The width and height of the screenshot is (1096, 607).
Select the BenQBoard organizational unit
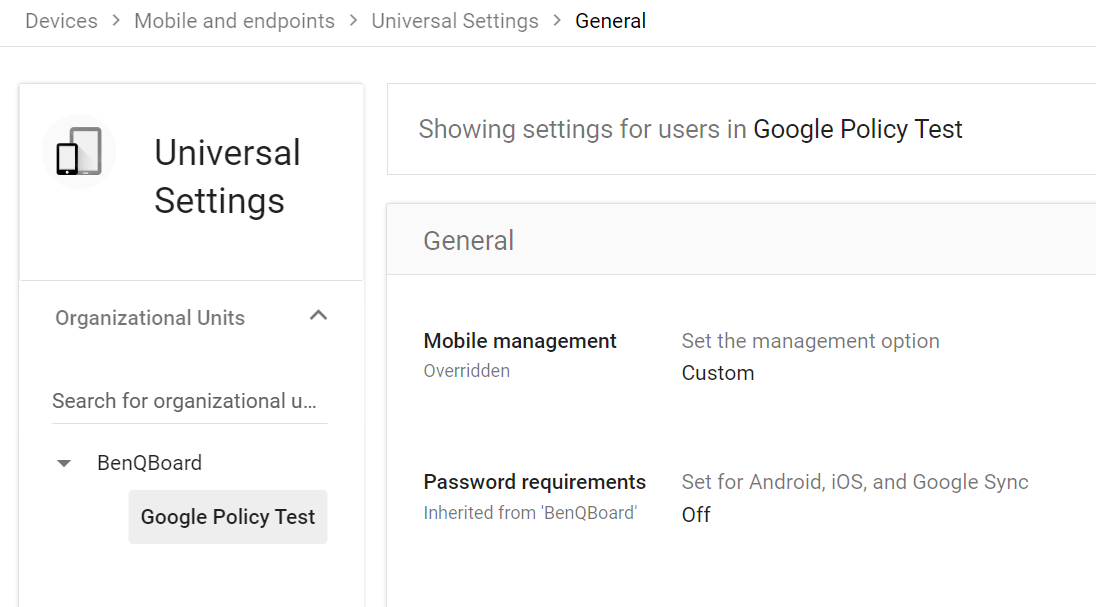click(149, 463)
